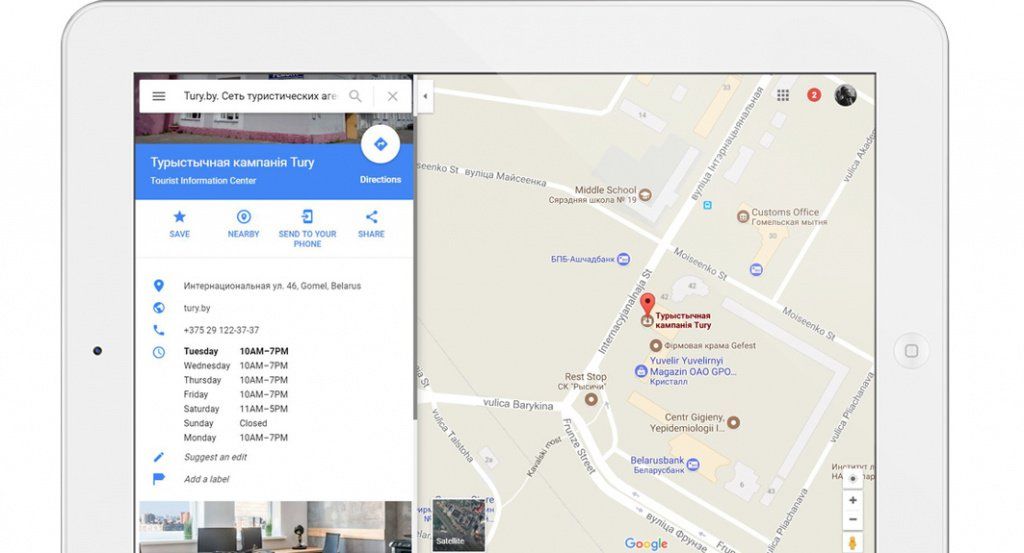Clear the search with the X icon
Screen dimensions: 1024x553
392,96
